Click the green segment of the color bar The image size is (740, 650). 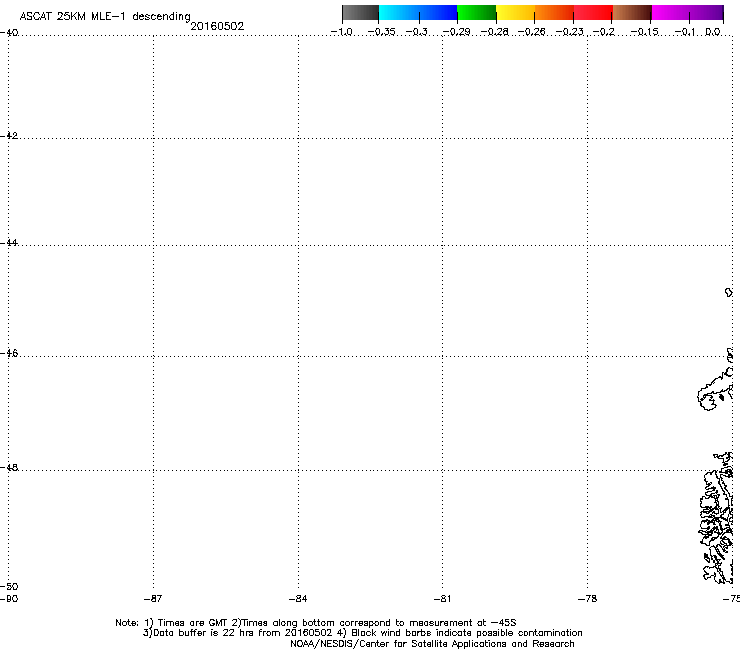[x=476, y=13]
